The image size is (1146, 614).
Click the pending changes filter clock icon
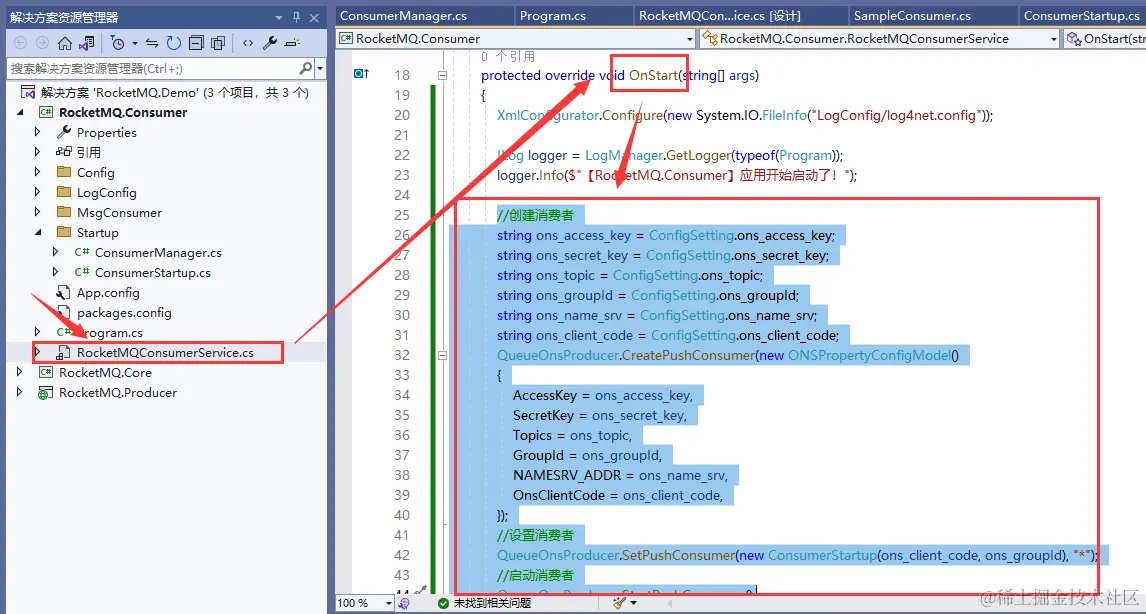coord(118,43)
